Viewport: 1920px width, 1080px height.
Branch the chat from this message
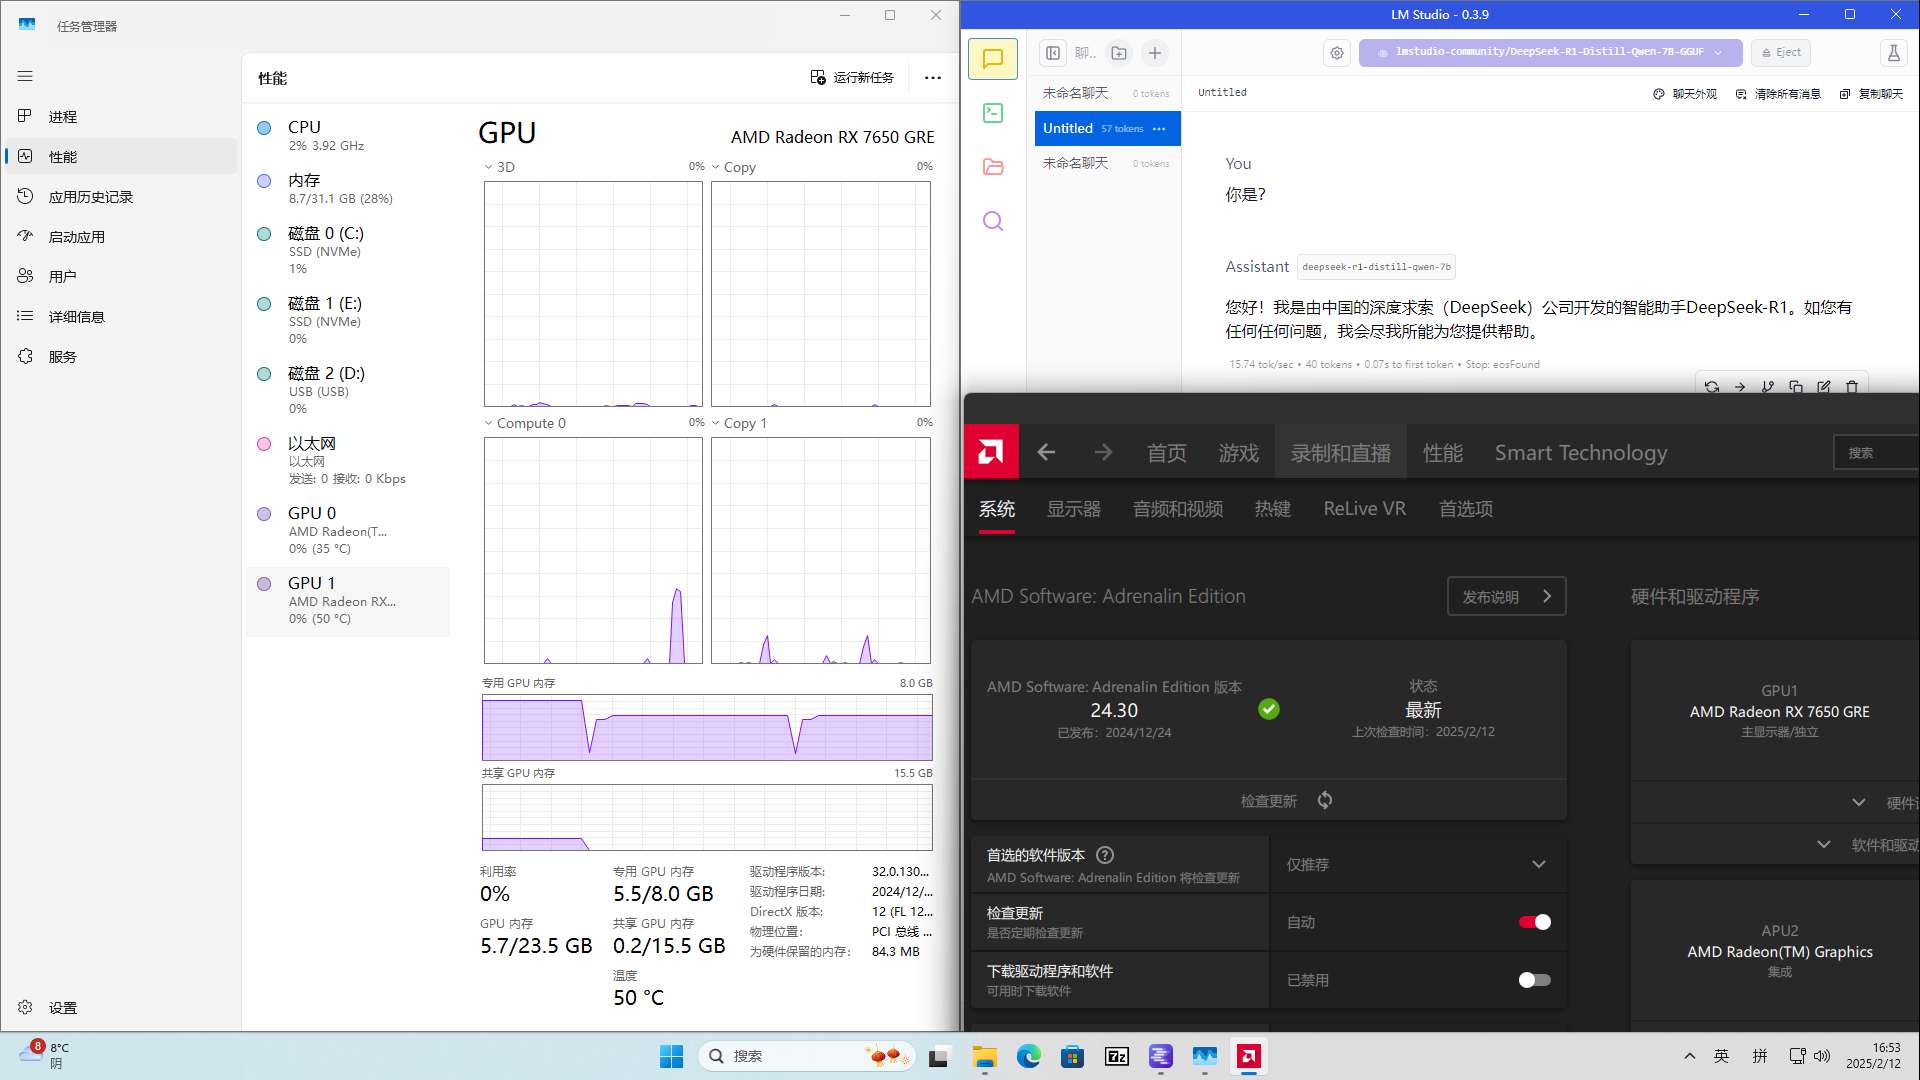(1768, 386)
